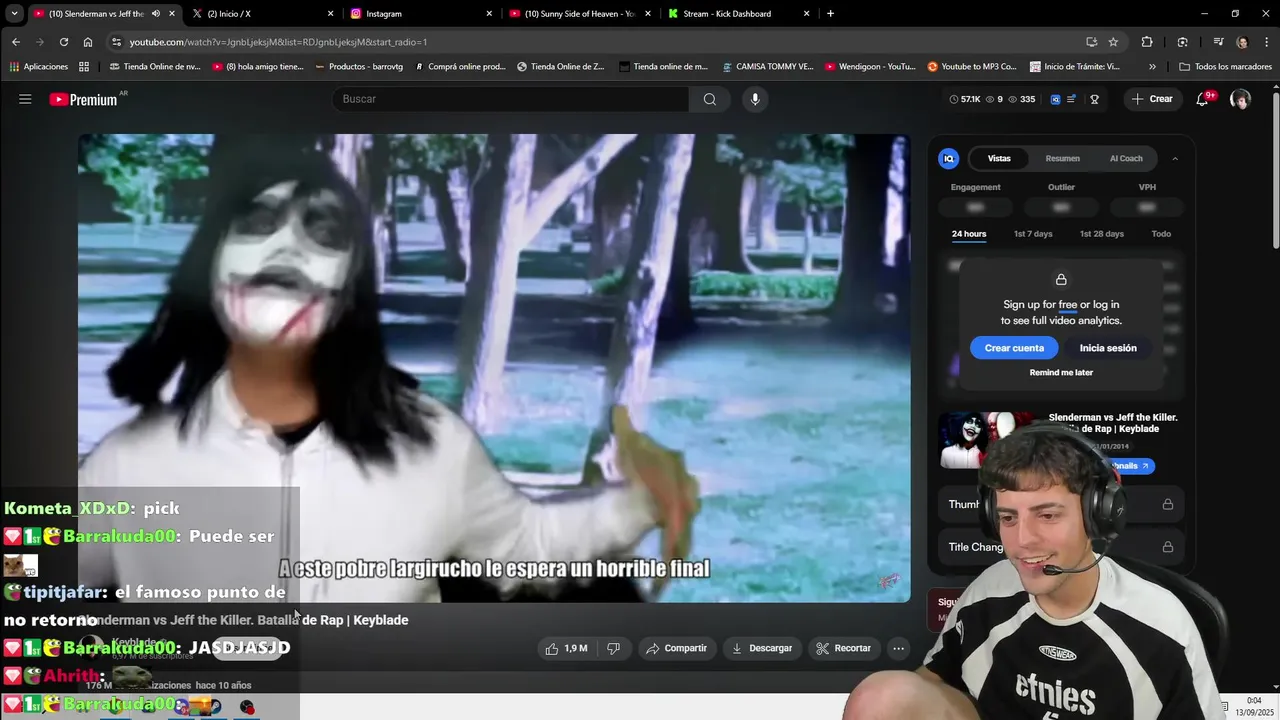Open Chrome three-dot menu

[x=1266, y=42]
